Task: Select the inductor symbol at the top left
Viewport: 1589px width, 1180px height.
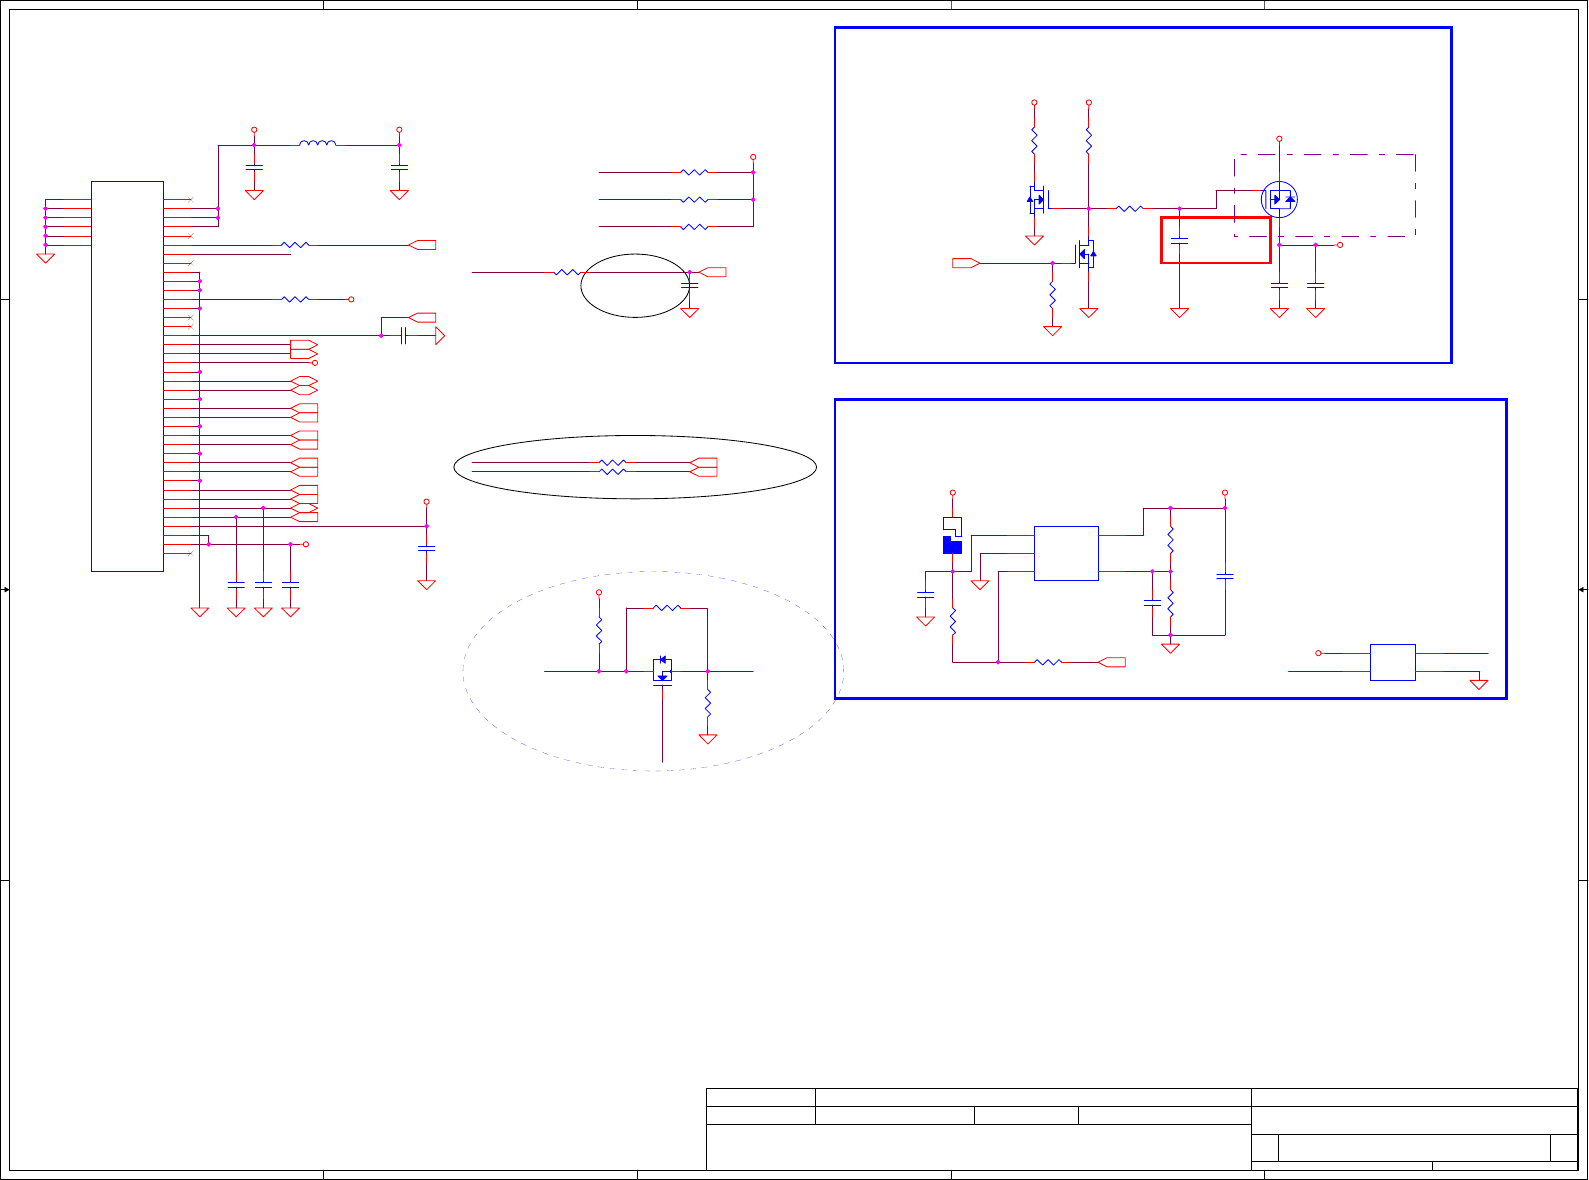Action: (318, 143)
